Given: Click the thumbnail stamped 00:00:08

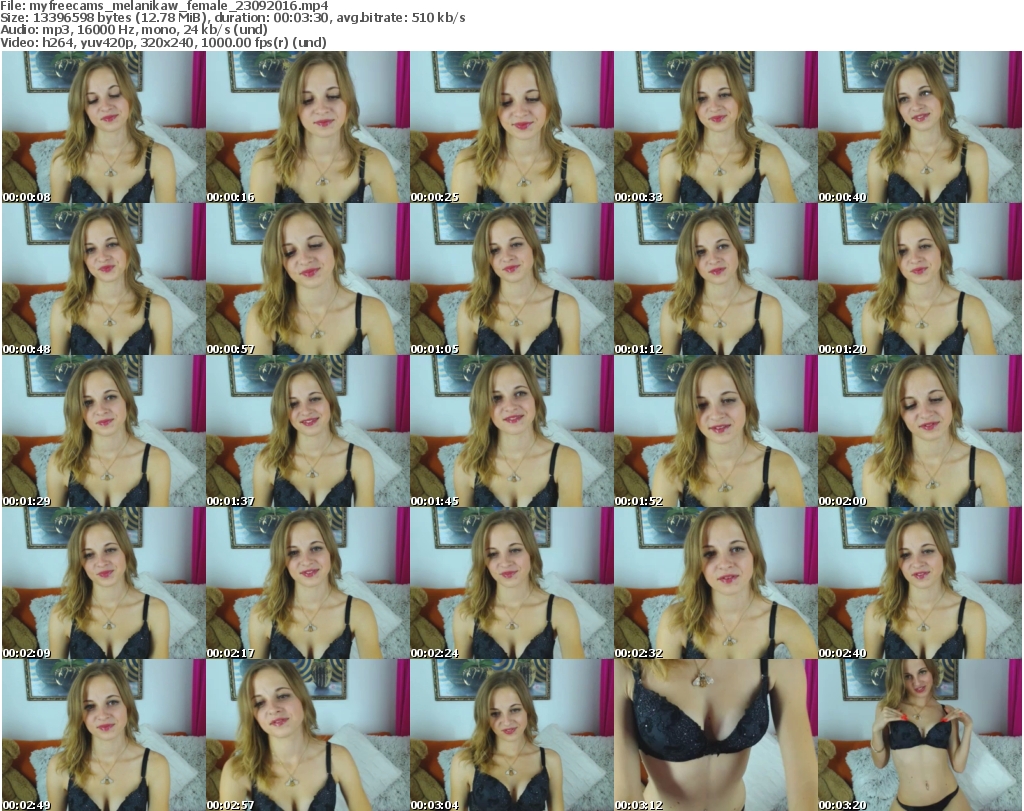Looking at the screenshot, I should tap(104, 127).
